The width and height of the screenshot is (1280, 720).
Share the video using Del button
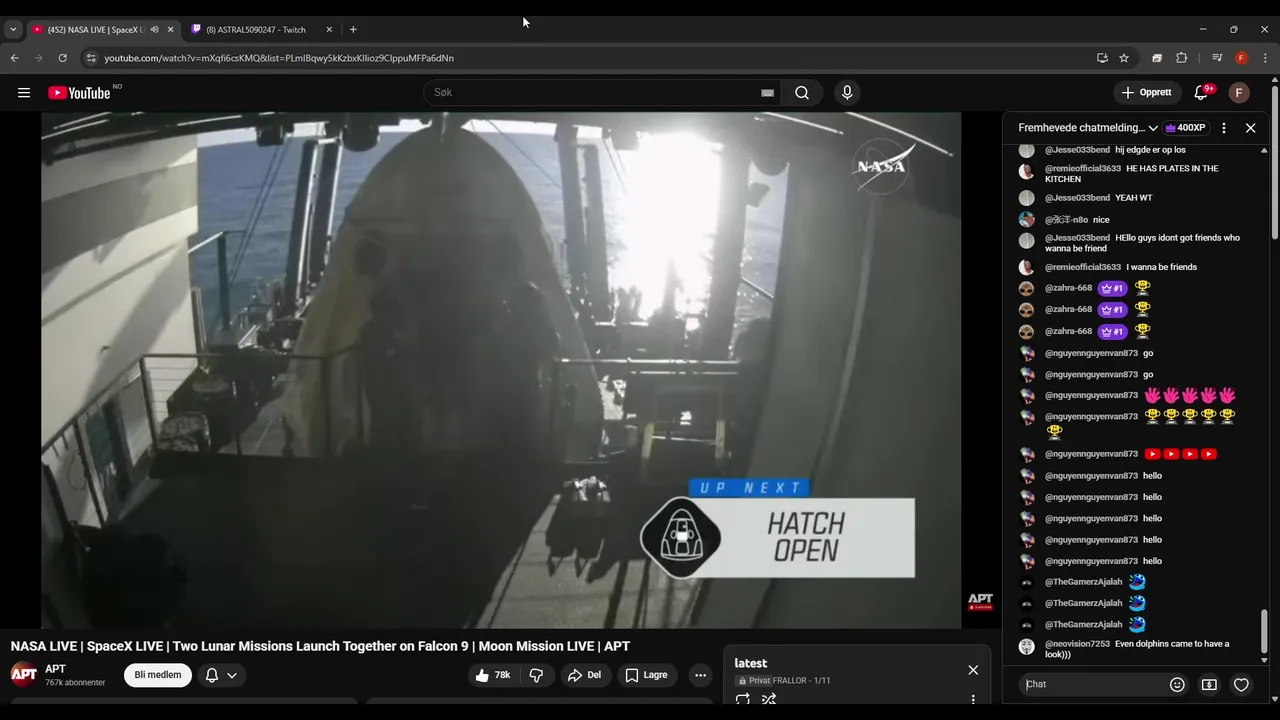coord(585,675)
